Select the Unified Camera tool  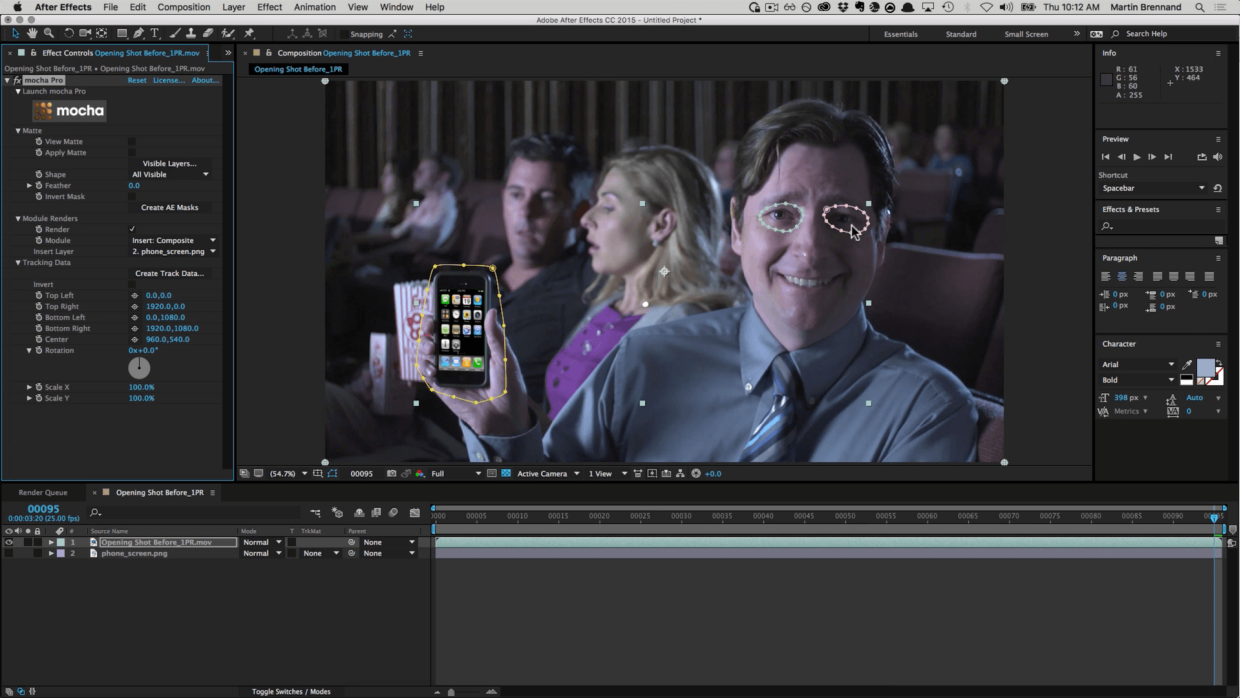coord(85,33)
